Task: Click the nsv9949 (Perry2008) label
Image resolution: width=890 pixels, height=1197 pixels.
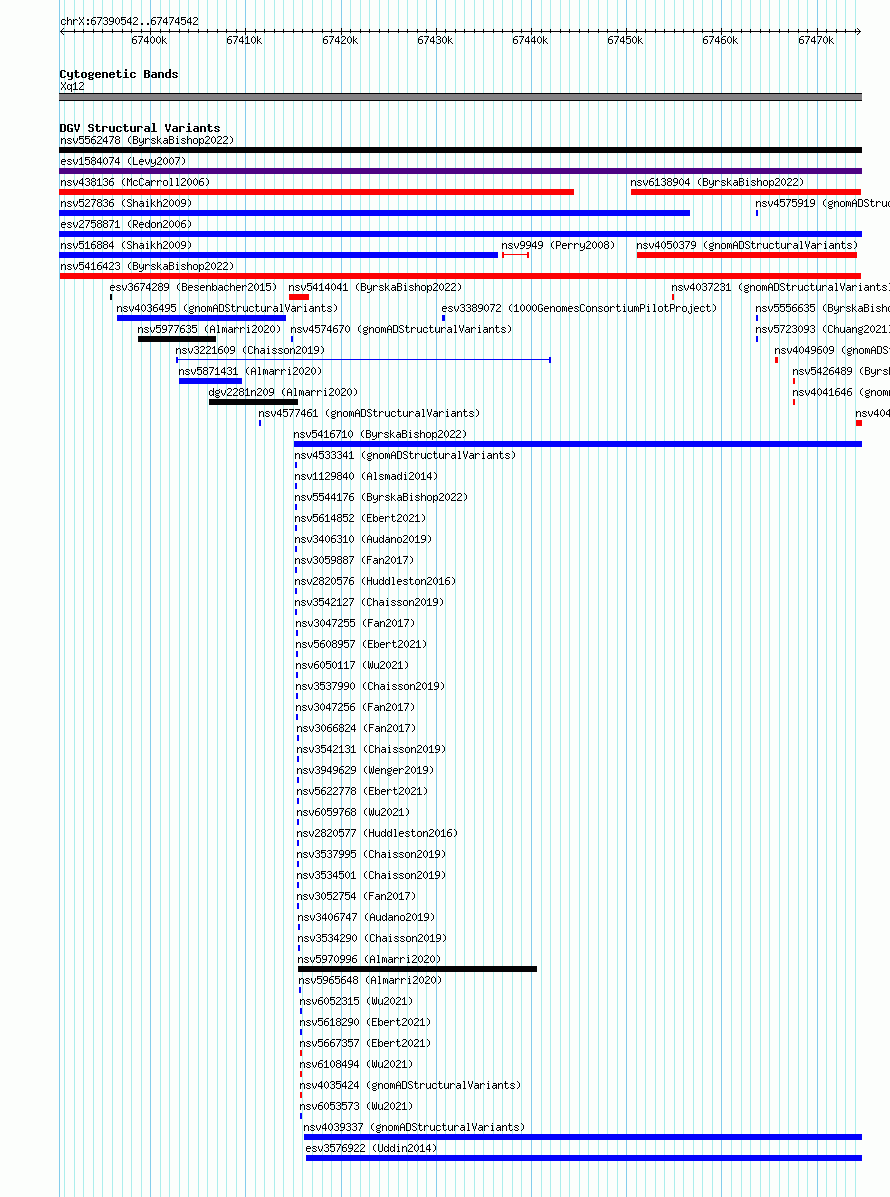Action: tap(558, 245)
